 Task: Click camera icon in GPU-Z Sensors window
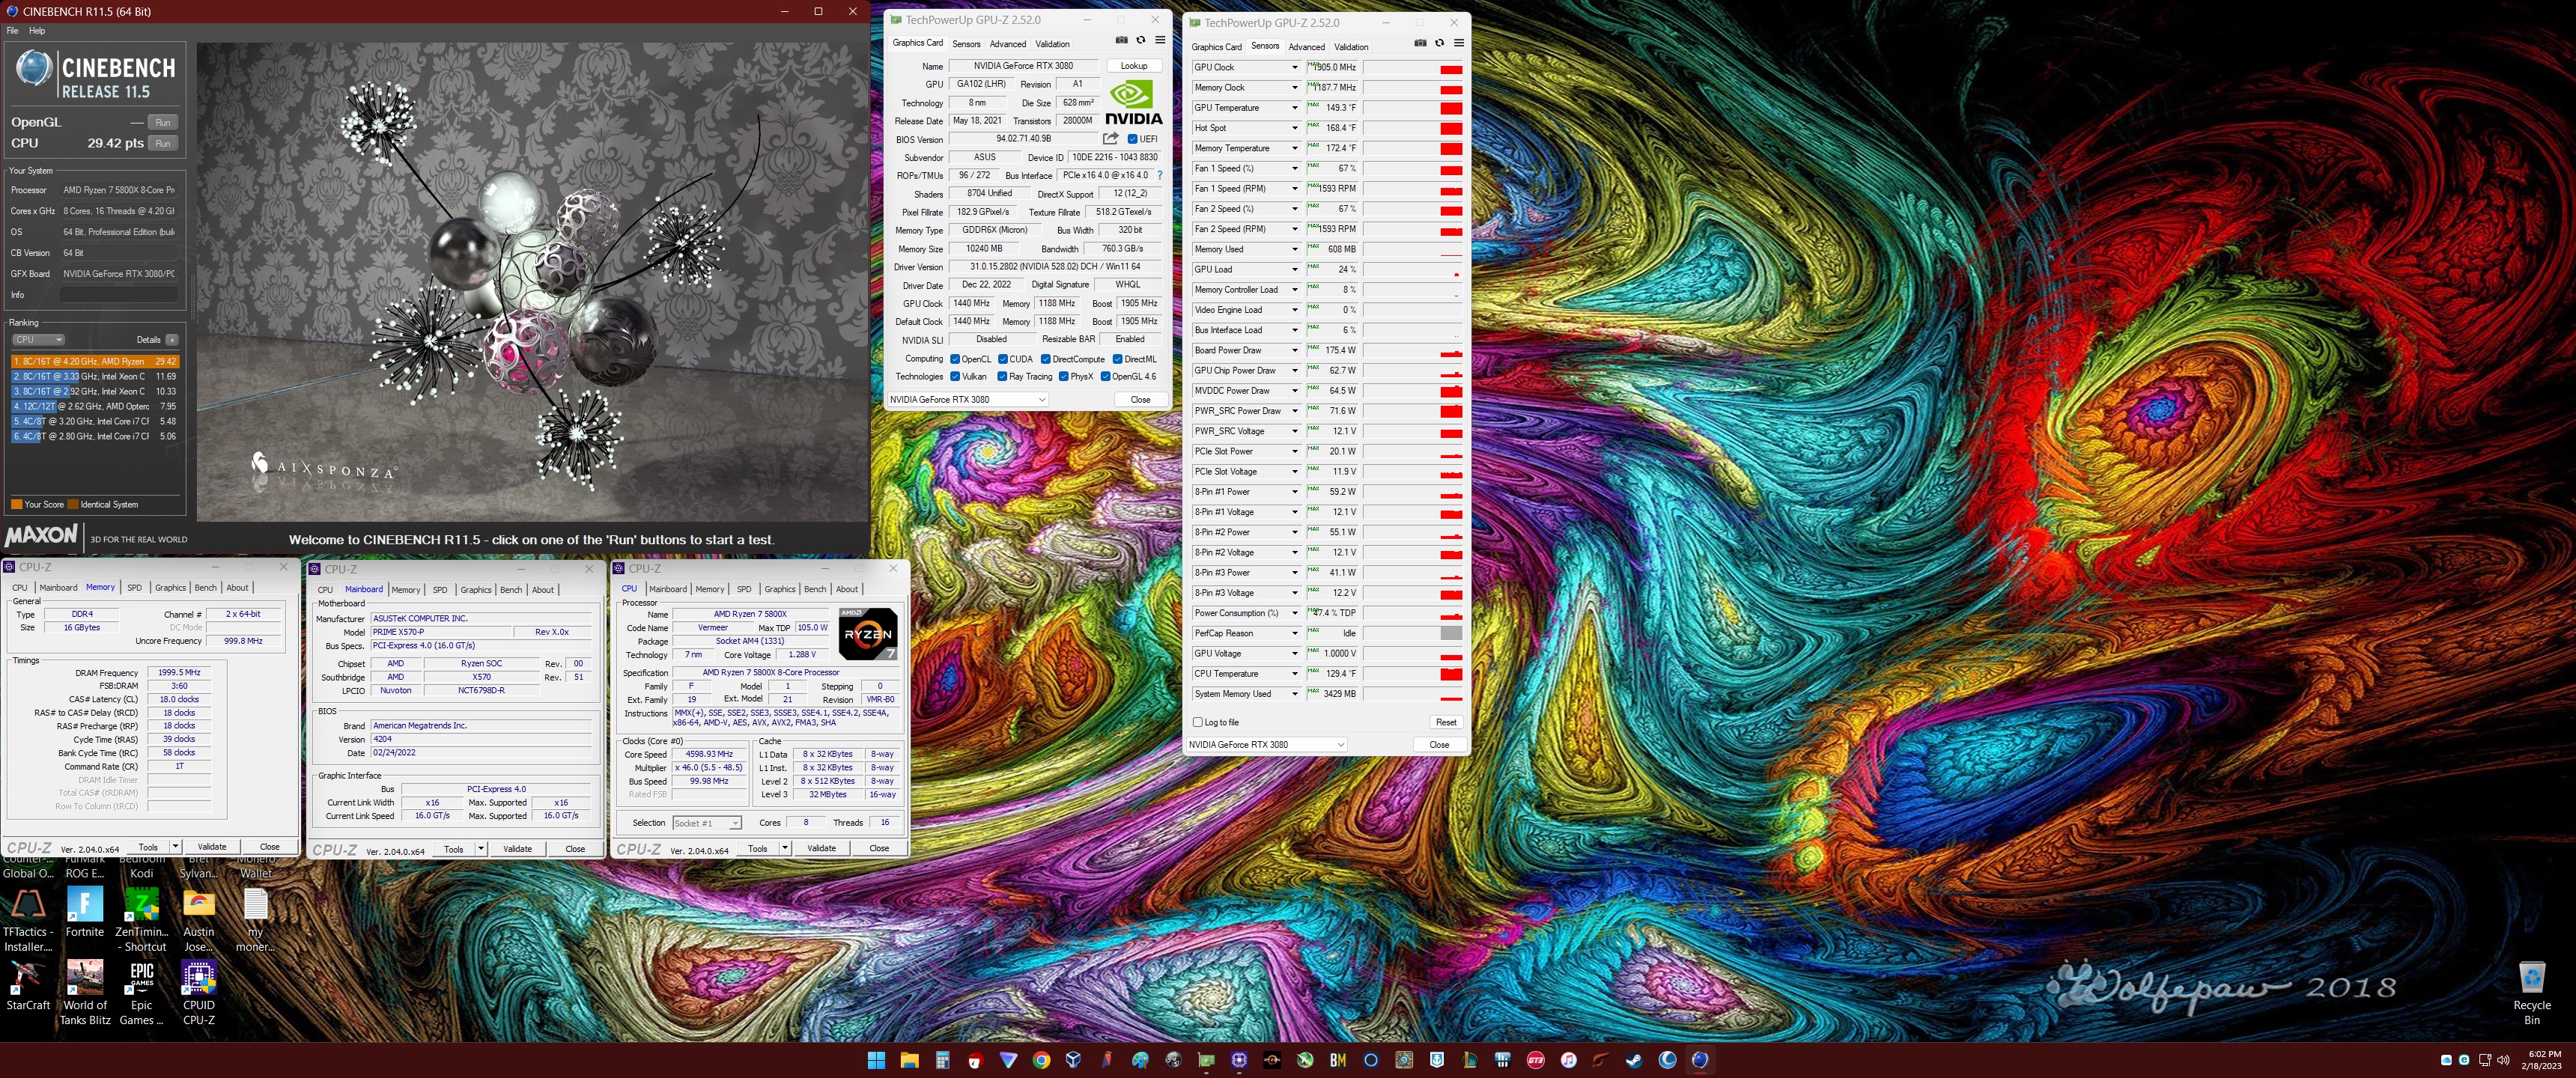click(1420, 43)
